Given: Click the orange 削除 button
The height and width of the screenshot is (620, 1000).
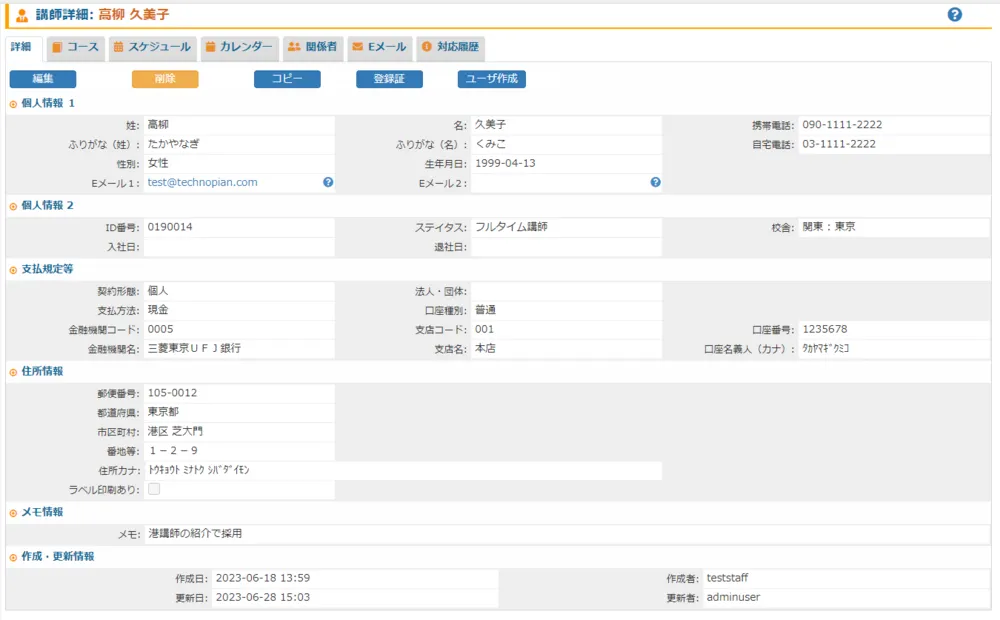Looking at the screenshot, I should click(x=165, y=79).
